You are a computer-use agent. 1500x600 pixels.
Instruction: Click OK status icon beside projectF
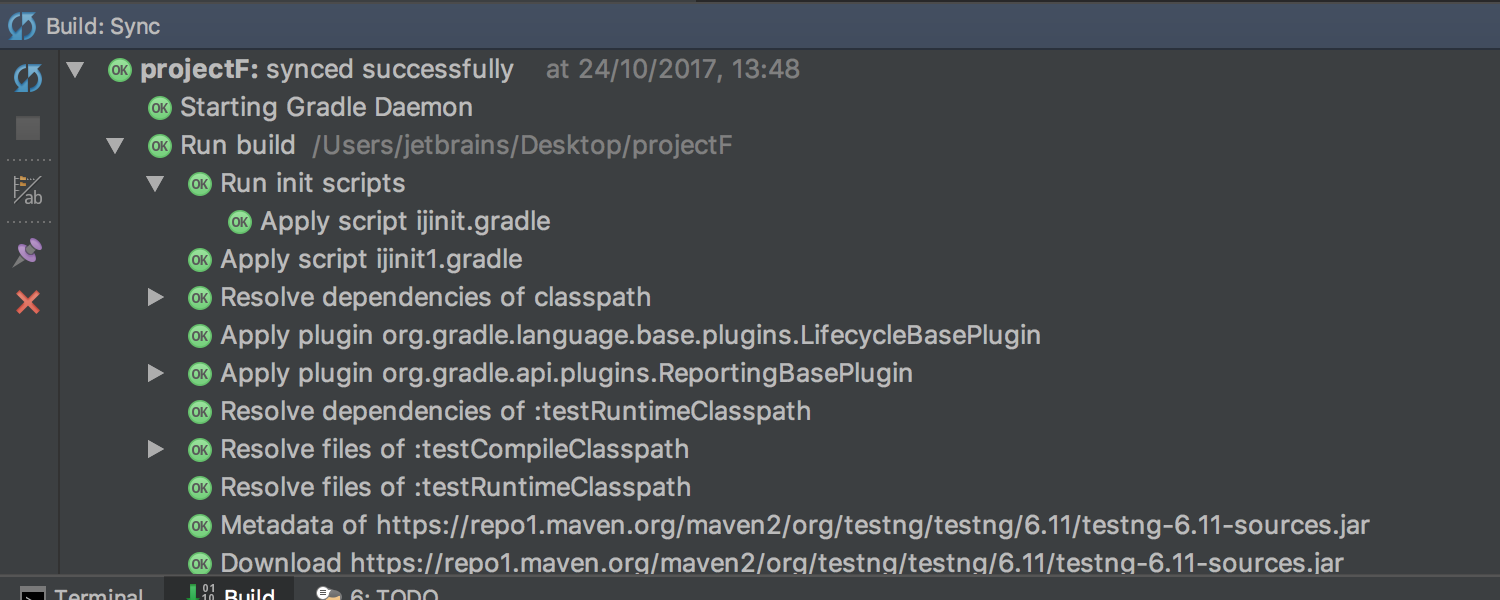pyautogui.click(x=120, y=70)
